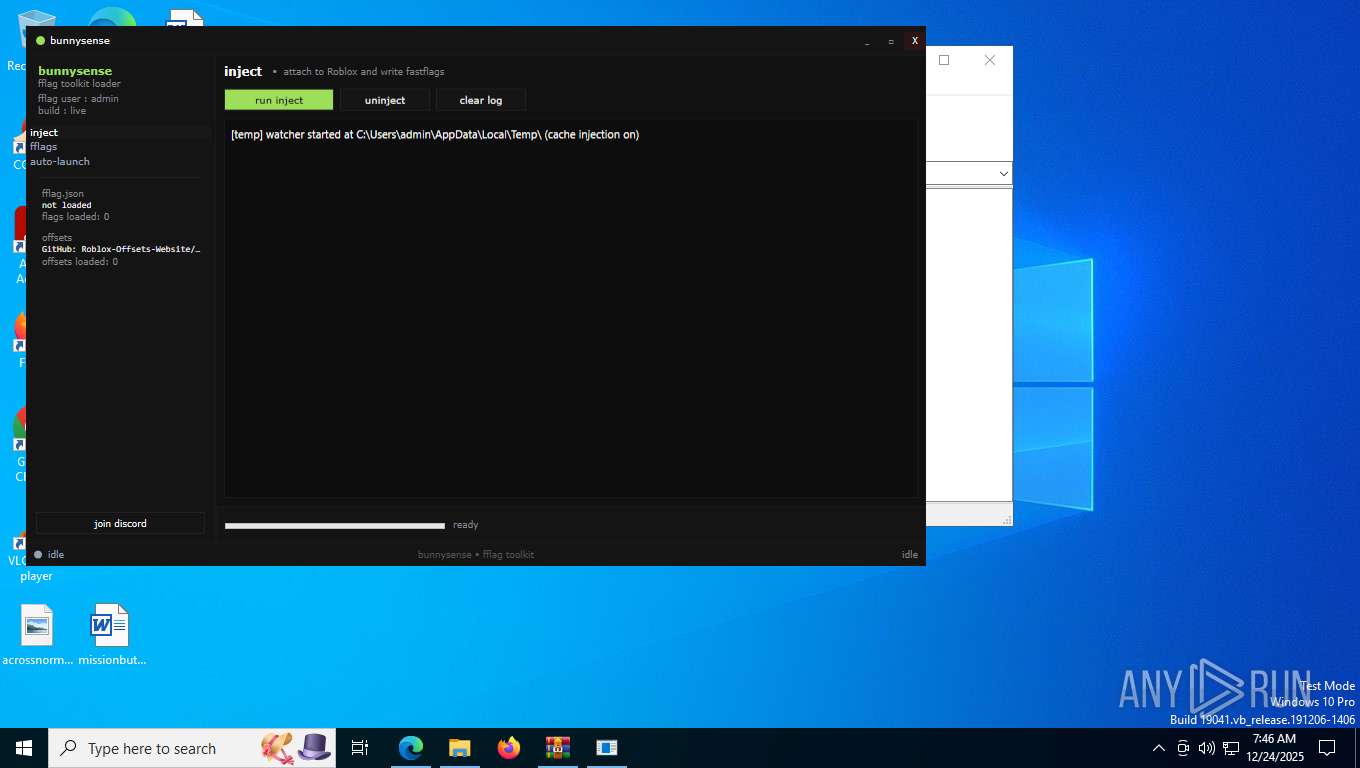Screen dimensions: 1360x768
Task: Select the missionbut Word document on desktop
Action: pos(111,635)
